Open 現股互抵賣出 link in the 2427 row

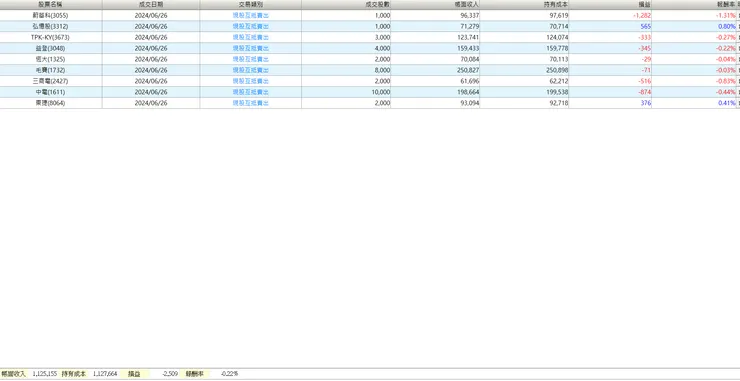[x=251, y=81]
